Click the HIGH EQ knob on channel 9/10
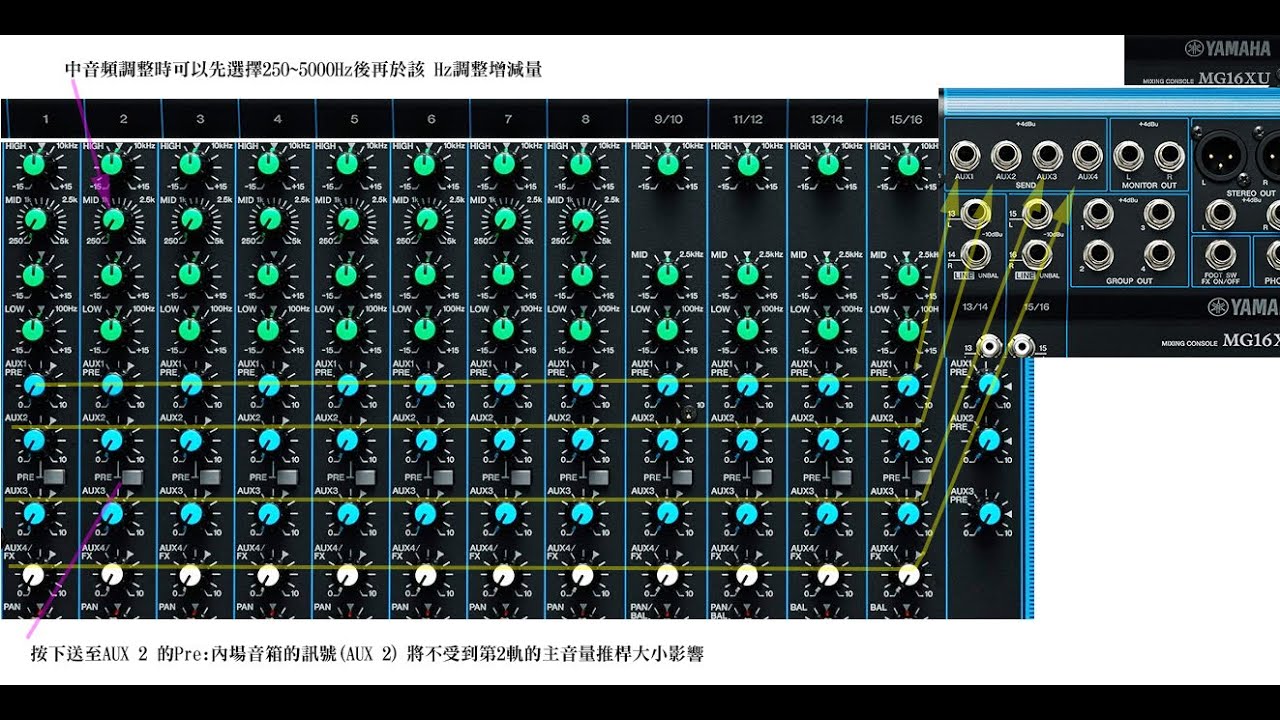 [666, 164]
